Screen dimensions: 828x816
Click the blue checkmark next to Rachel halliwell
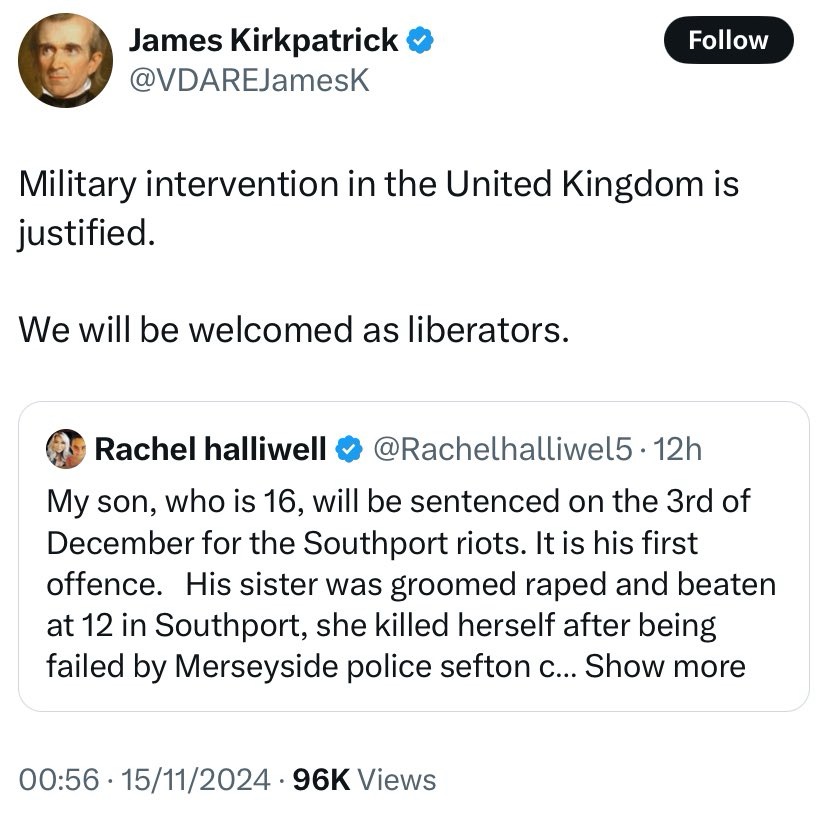pyautogui.click(x=348, y=450)
